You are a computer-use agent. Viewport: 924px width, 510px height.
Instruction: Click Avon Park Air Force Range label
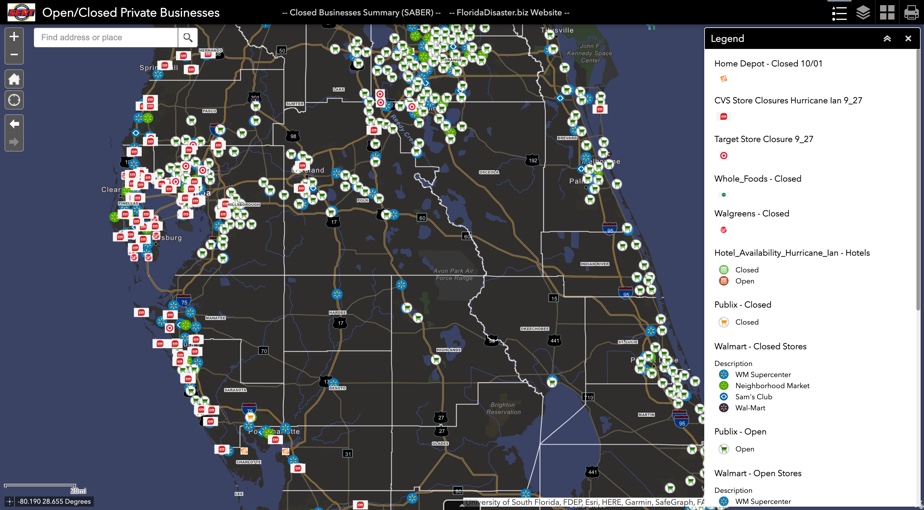[x=453, y=274]
